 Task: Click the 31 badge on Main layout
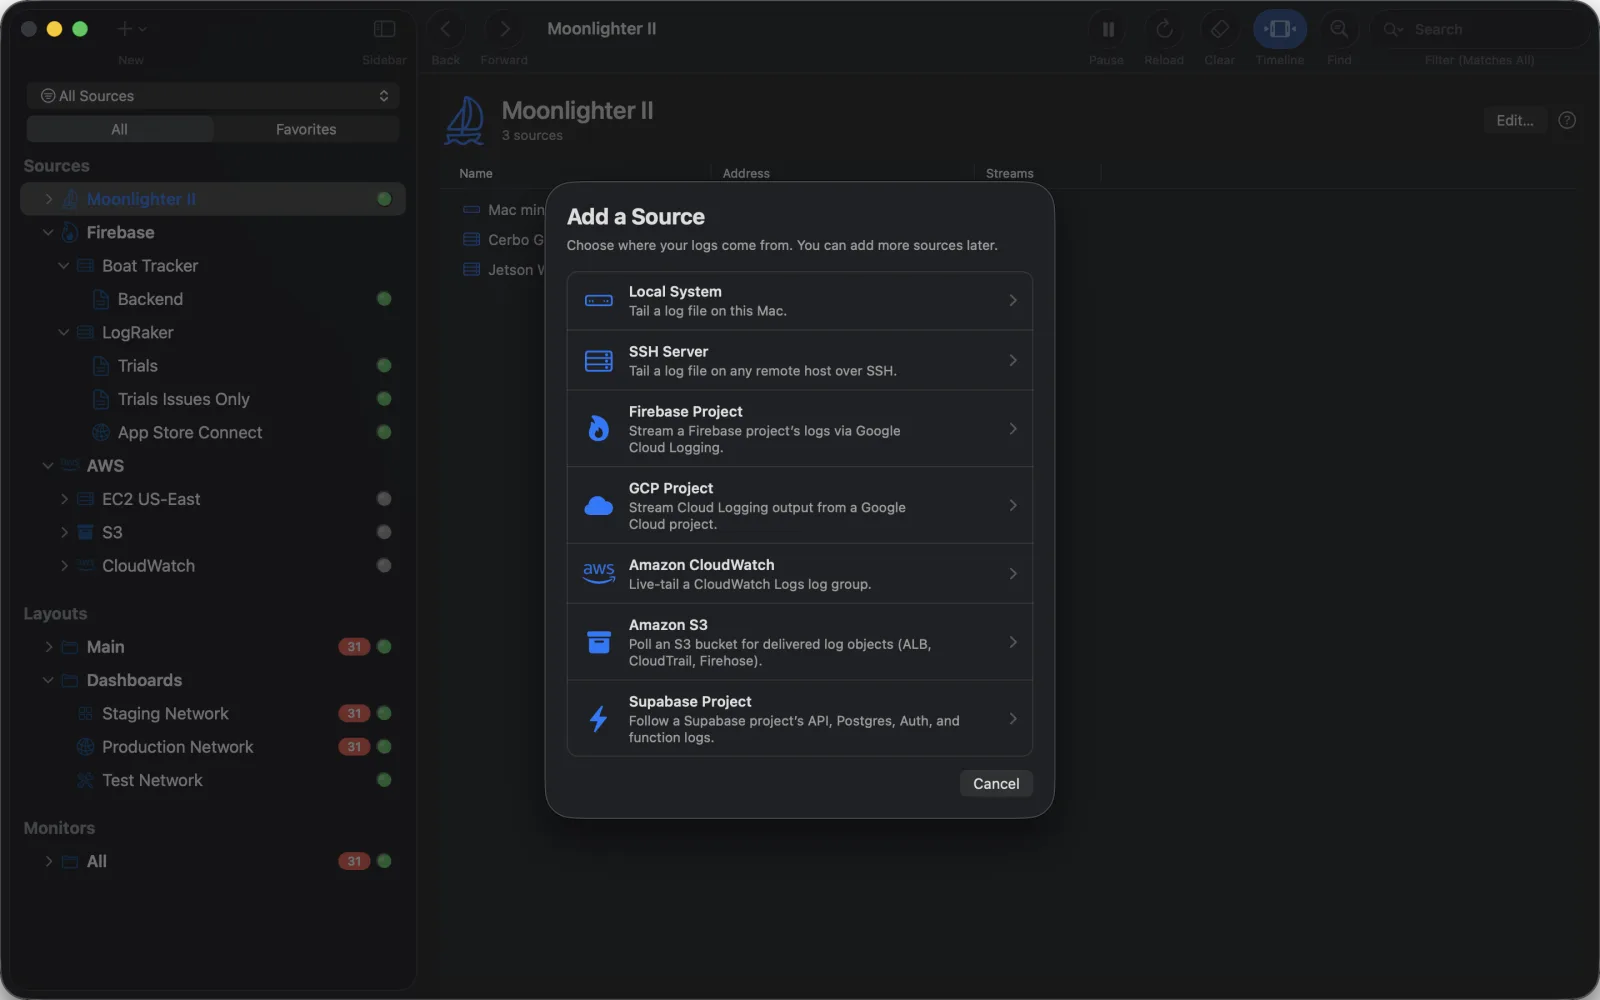[x=354, y=647]
